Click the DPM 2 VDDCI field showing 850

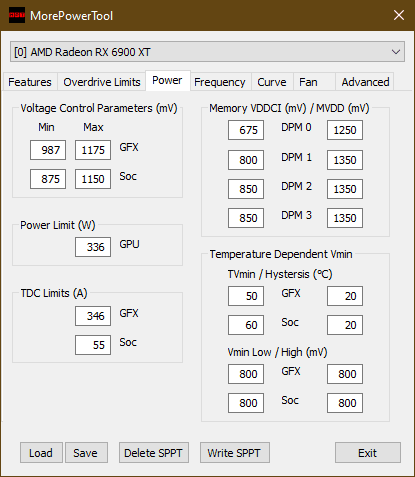[x=246, y=189]
